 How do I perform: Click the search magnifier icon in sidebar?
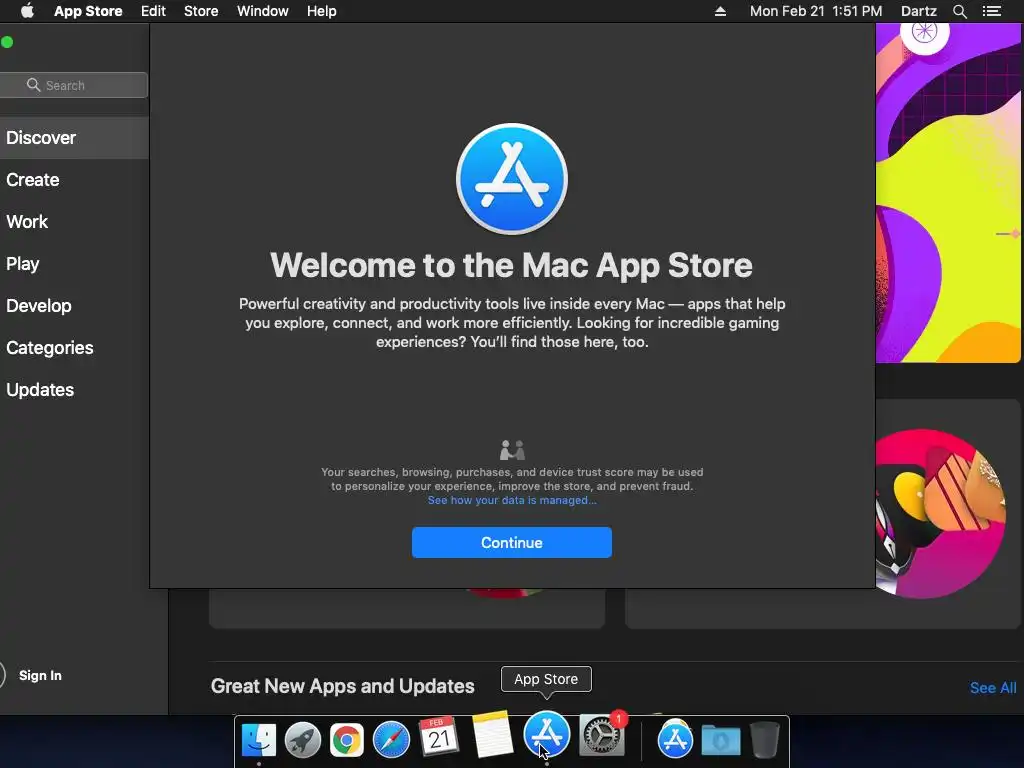coord(33,85)
